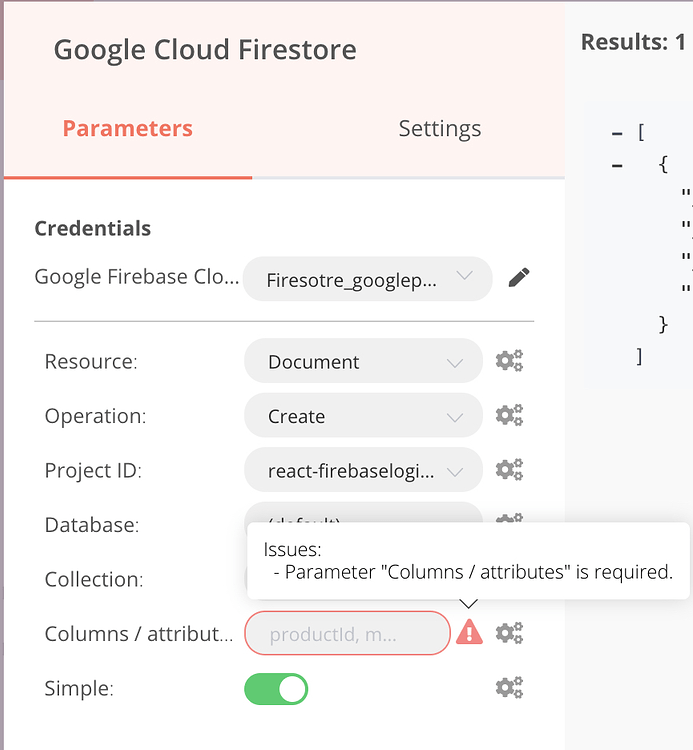Click the Google Cloud Firestore node title
The image size is (693, 750).
tap(205, 49)
